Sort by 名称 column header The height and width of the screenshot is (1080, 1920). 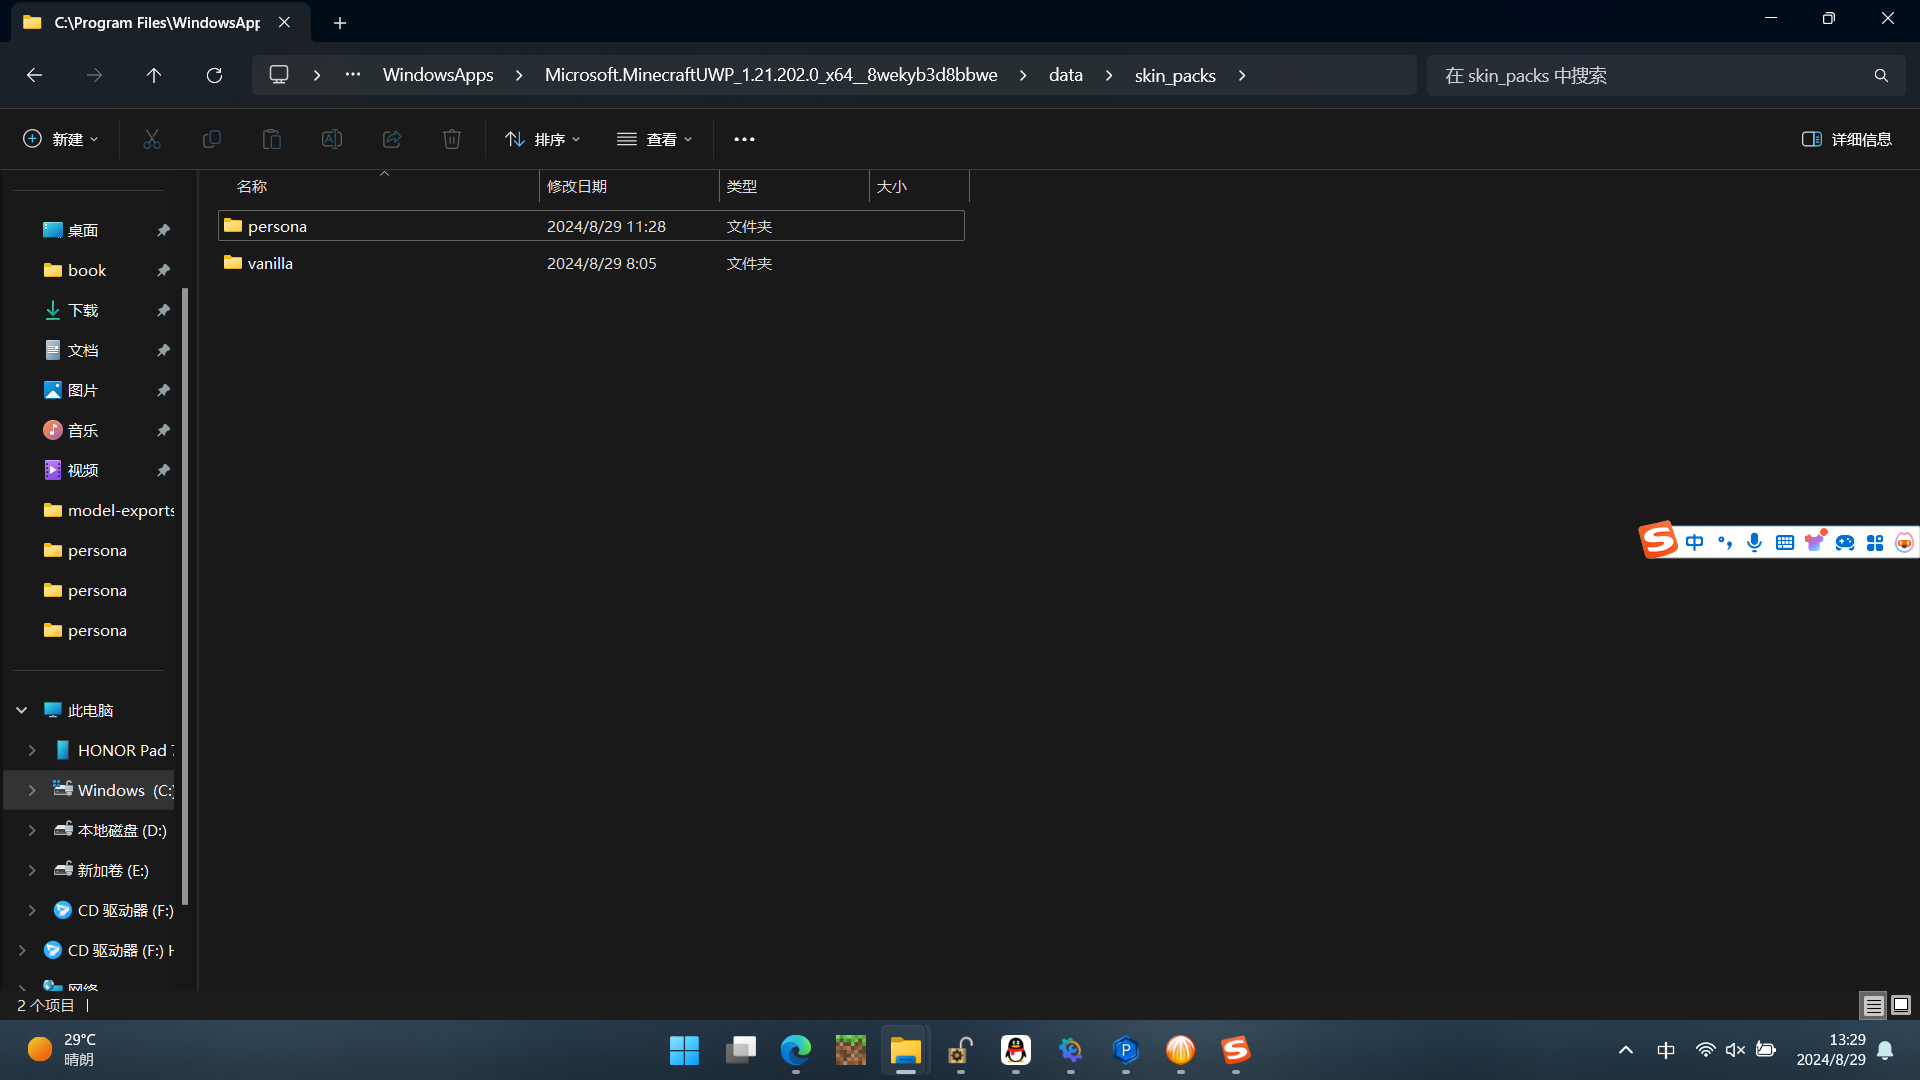coord(383,186)
